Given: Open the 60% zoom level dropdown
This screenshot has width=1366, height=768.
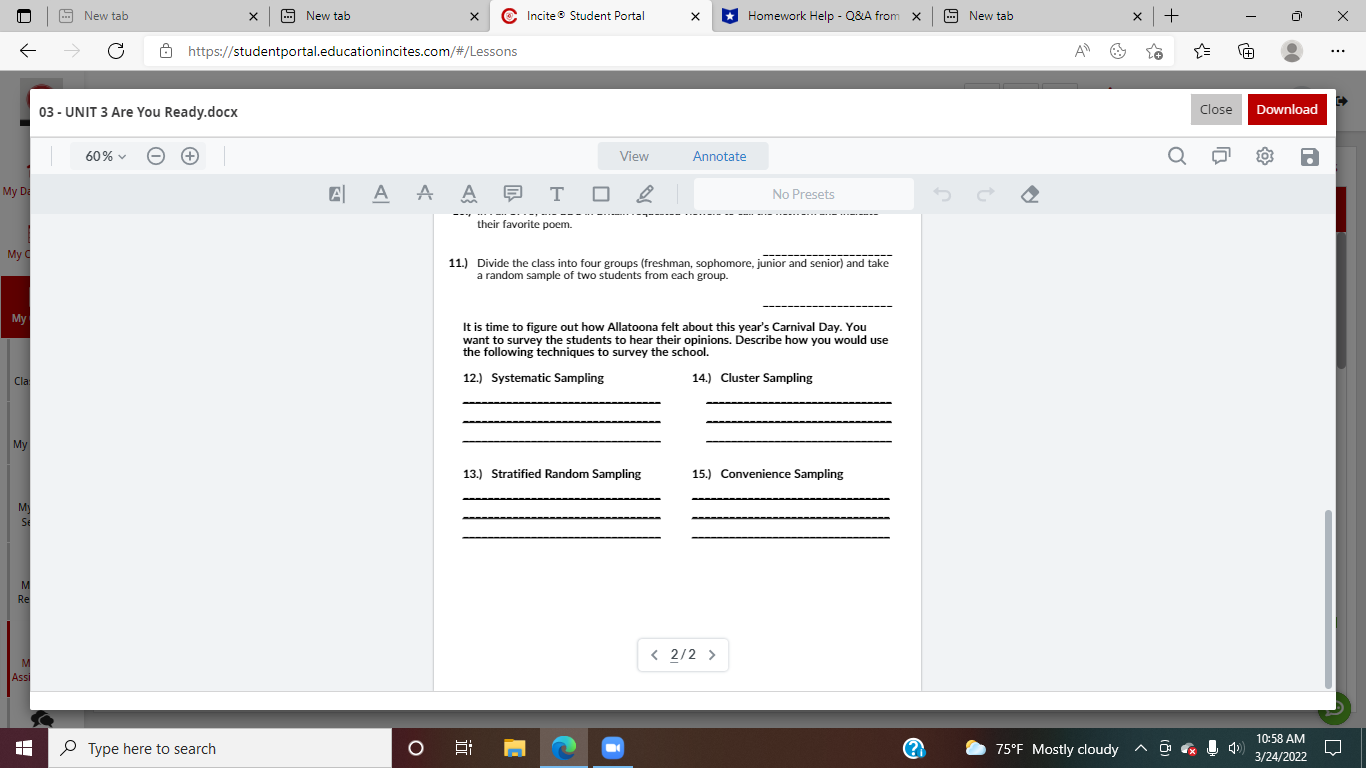Looking at the screenshot, I should click(x=101, y=156).
